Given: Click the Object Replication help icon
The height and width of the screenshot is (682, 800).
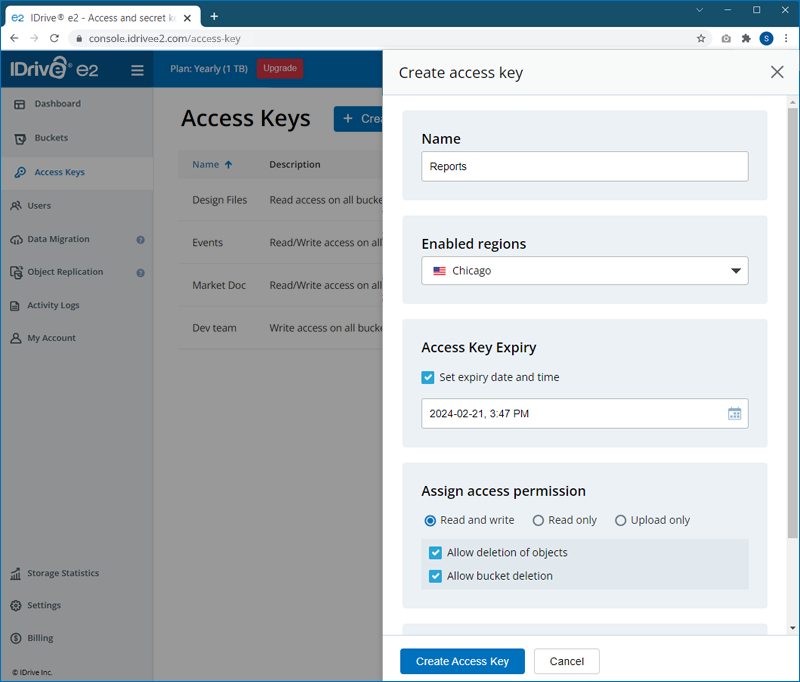Looking at the screenshot, I should (x=141, y=272).
